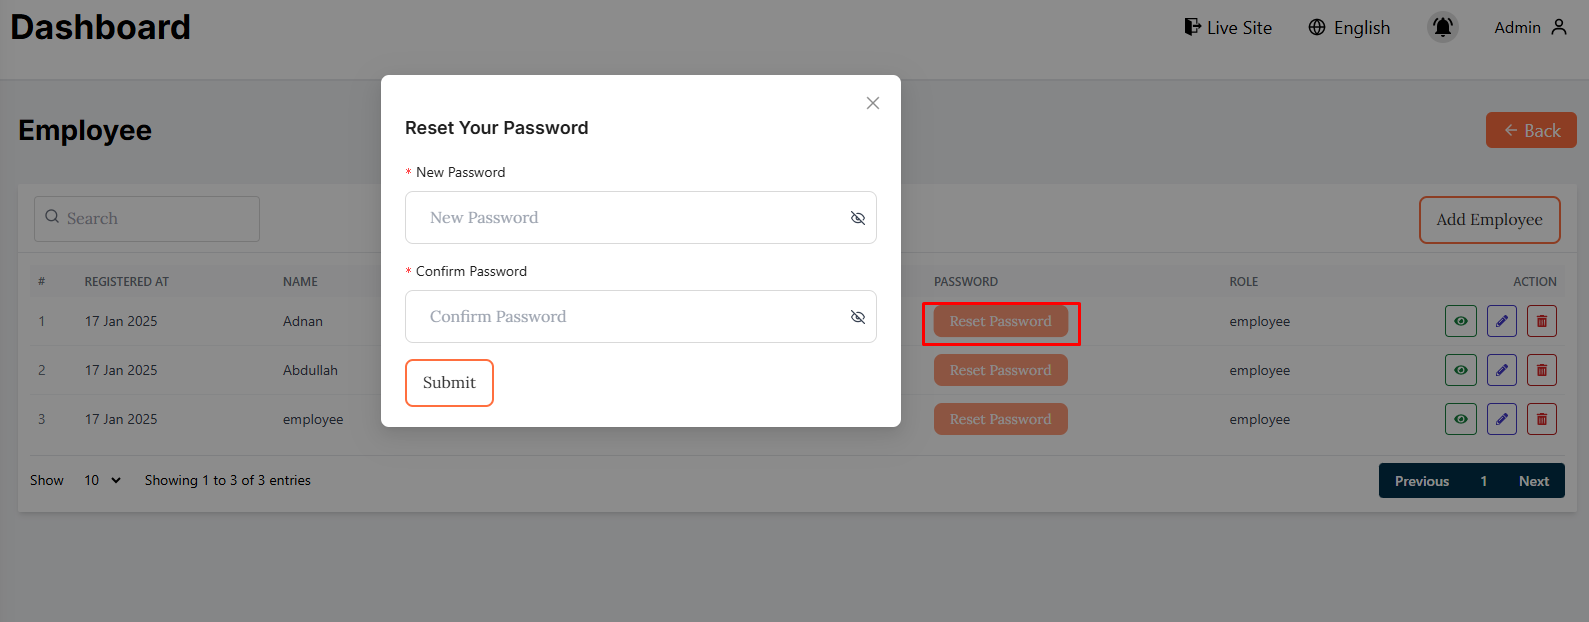
Task: Go to the Previous page
Action: [1421, 481]
